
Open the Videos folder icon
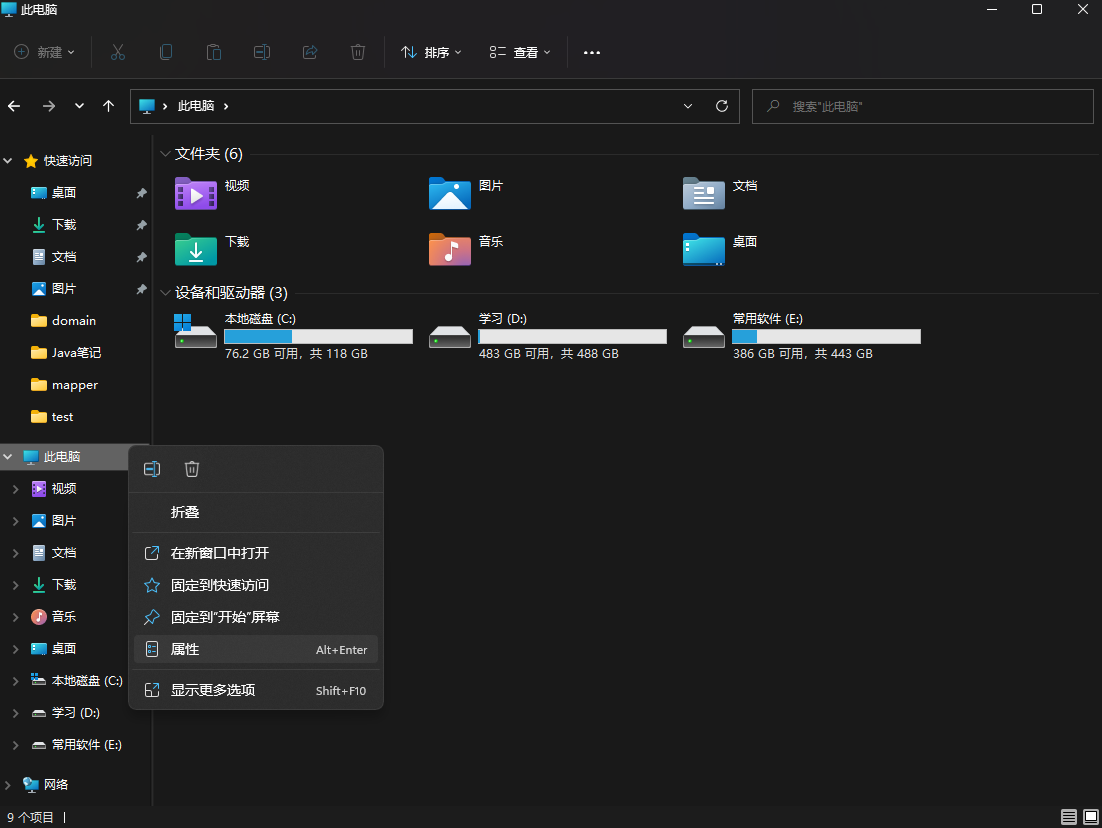[x=196, y=193]
